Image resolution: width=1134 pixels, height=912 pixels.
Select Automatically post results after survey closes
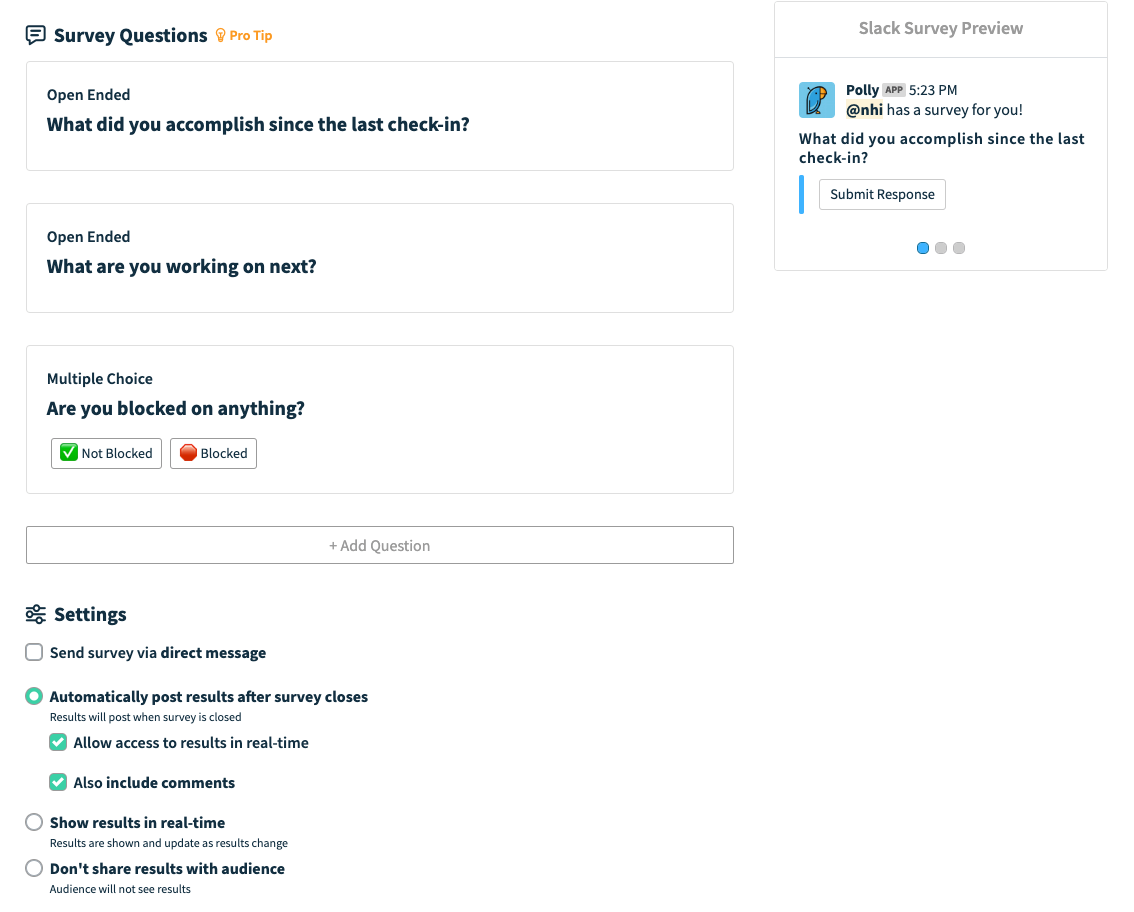(34, 696)
